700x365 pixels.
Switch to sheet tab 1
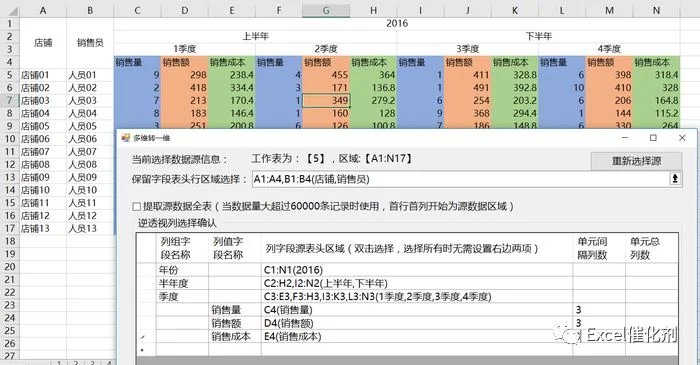point(58,362)
